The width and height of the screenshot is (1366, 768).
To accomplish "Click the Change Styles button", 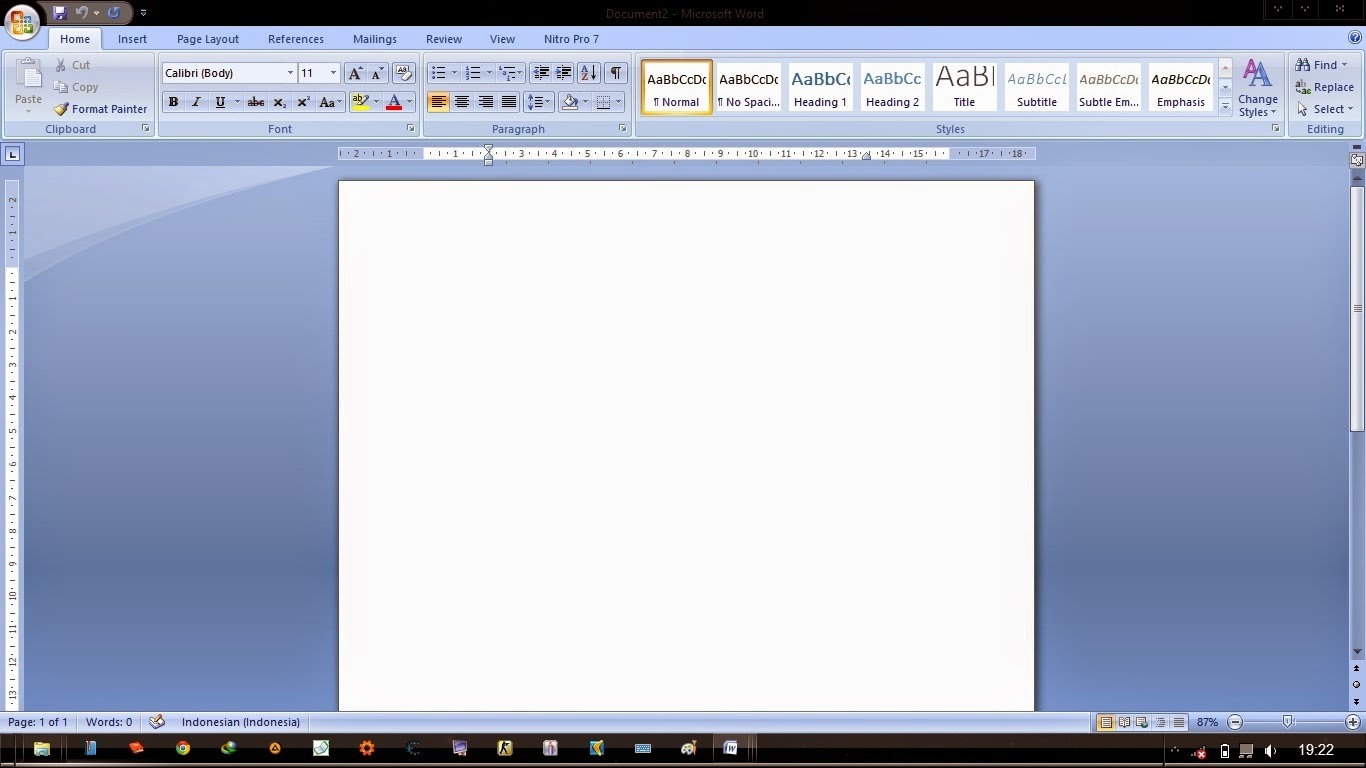I will 1258,87.
